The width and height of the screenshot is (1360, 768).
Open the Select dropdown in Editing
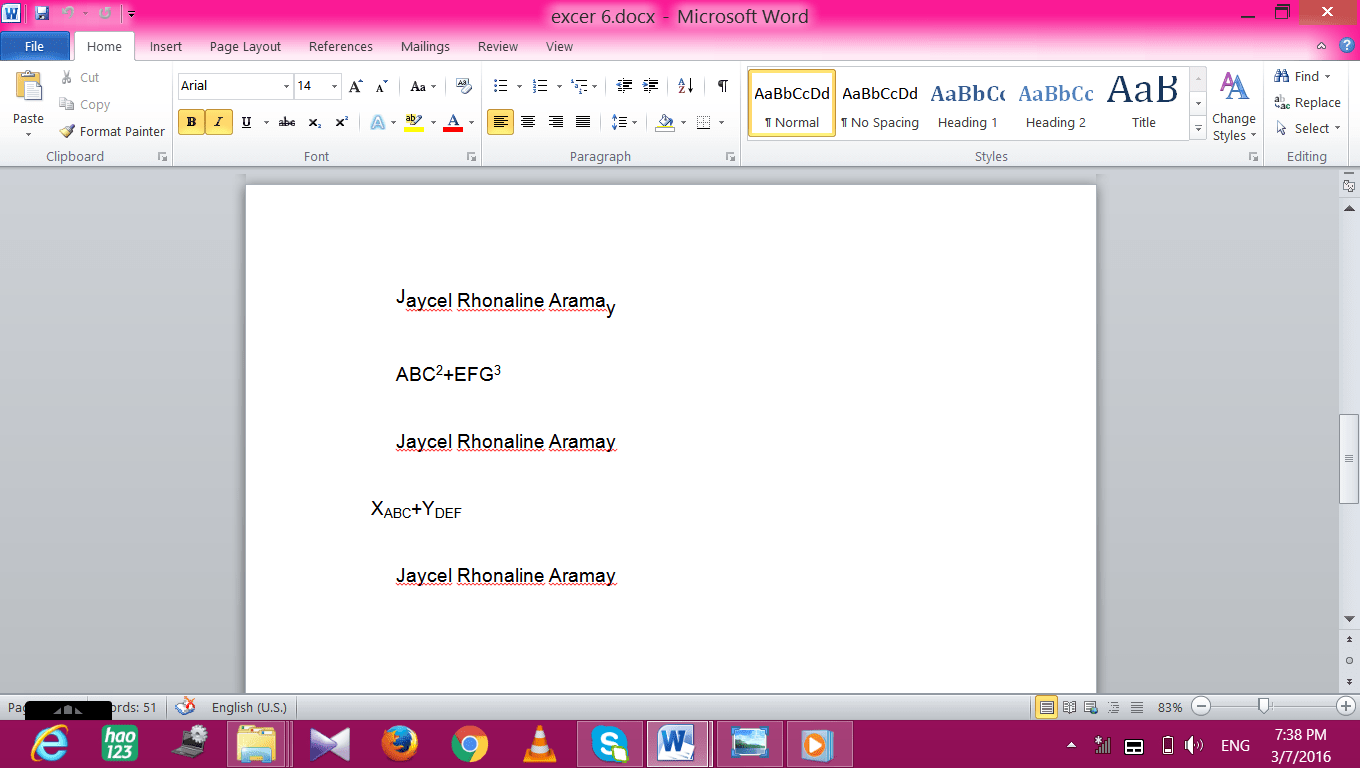[1308, 128]
